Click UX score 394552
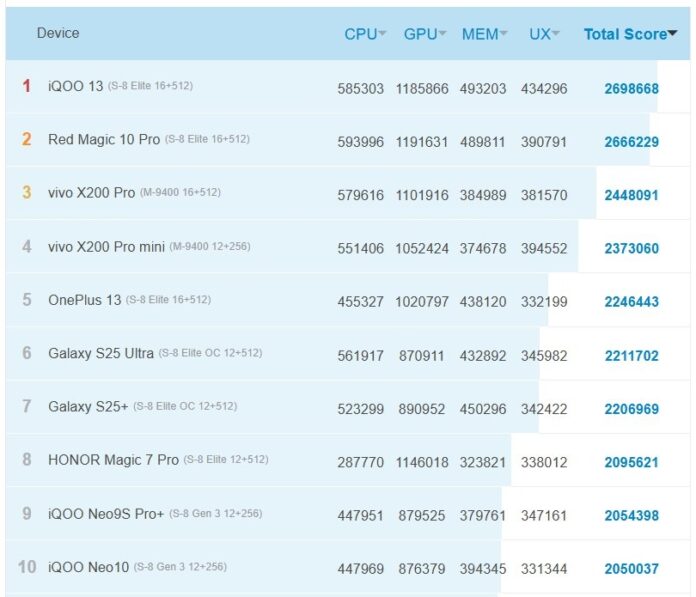The height and width of the screenshot is (597, 696). click(x=544, y=249)
